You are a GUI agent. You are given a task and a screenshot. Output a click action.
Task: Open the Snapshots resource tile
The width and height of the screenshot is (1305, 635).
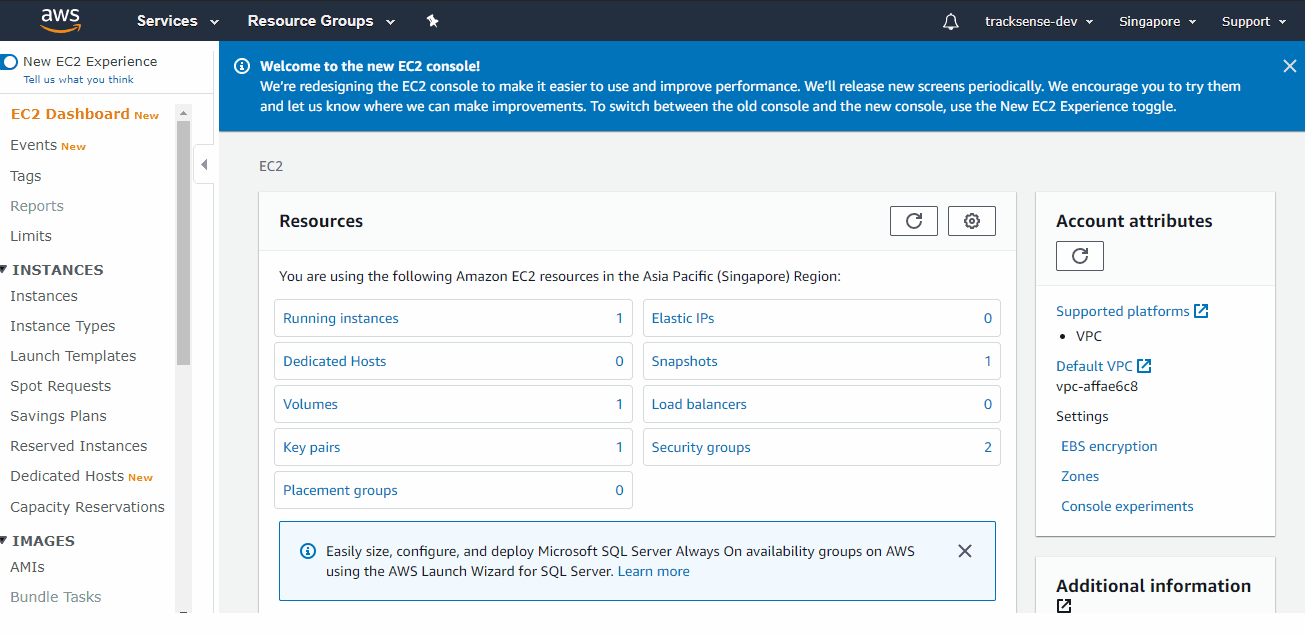pos(822,361)
